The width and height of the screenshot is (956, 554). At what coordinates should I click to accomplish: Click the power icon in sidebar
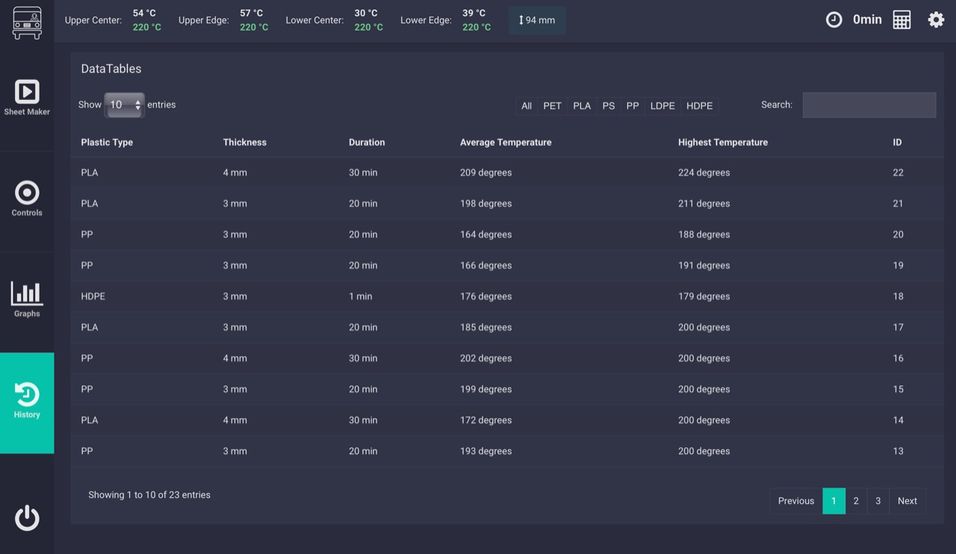pyautogui.click(x=27, y=518)
